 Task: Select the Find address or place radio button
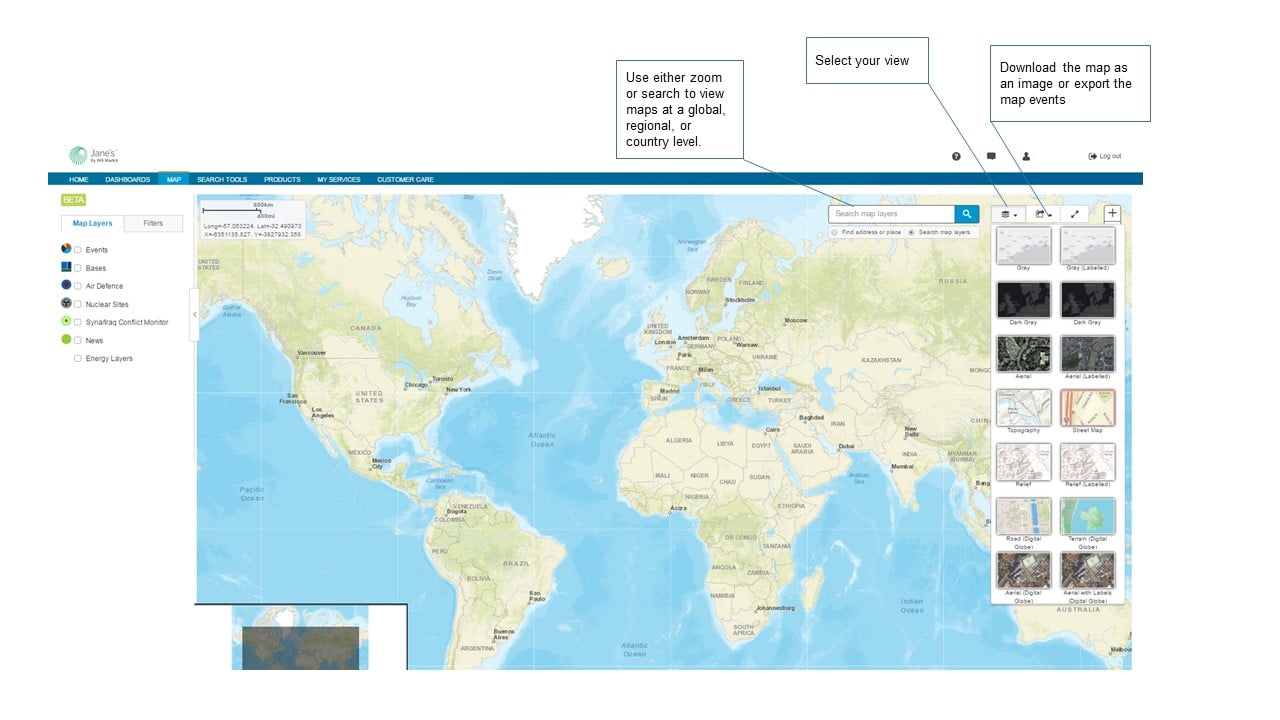pyautogui.click(x=834, y=232)
